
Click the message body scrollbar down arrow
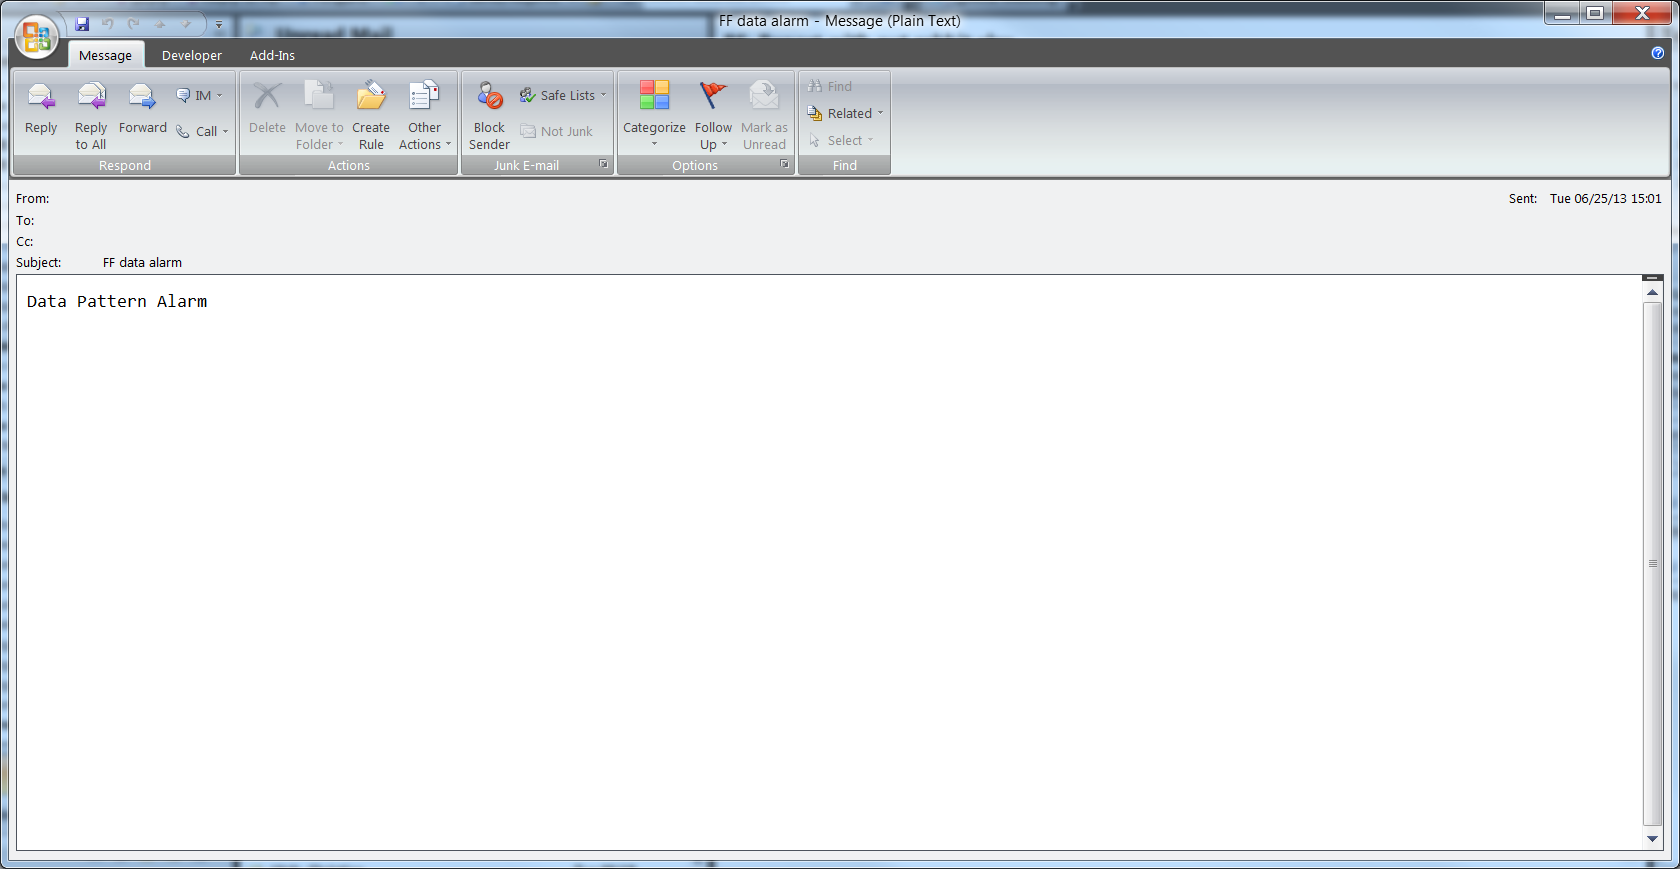tap(1652, 839)
